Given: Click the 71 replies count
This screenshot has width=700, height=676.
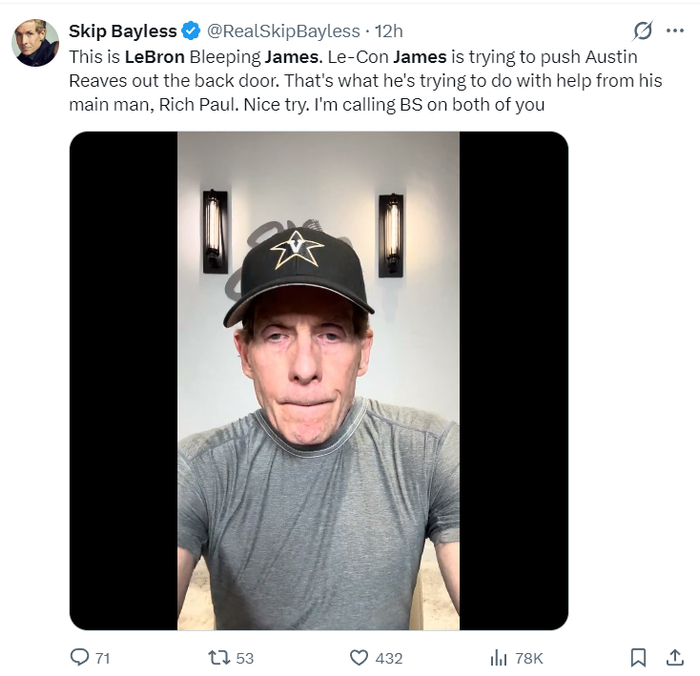Looking at the screenshot, I should (x=102, y=658).
